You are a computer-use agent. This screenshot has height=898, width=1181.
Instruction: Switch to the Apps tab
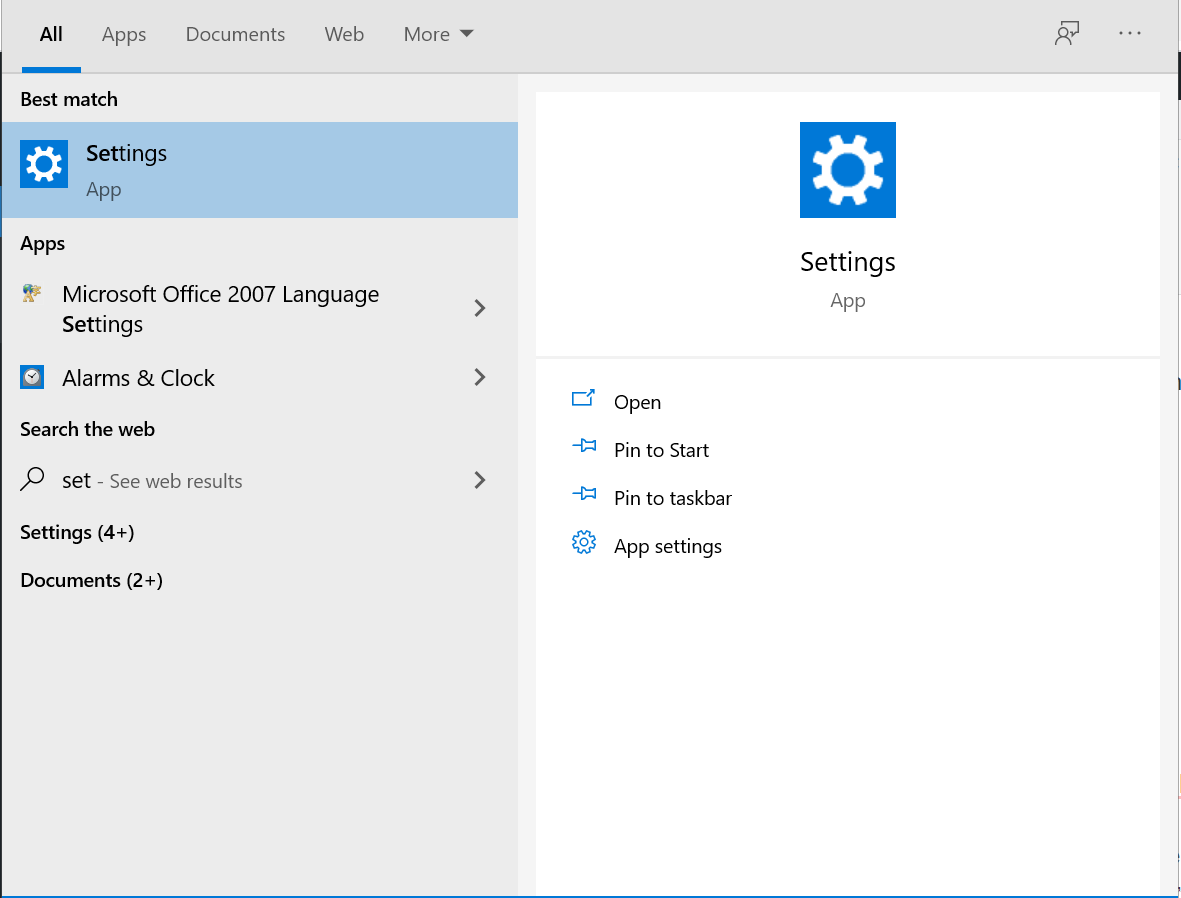click(124, 34)
